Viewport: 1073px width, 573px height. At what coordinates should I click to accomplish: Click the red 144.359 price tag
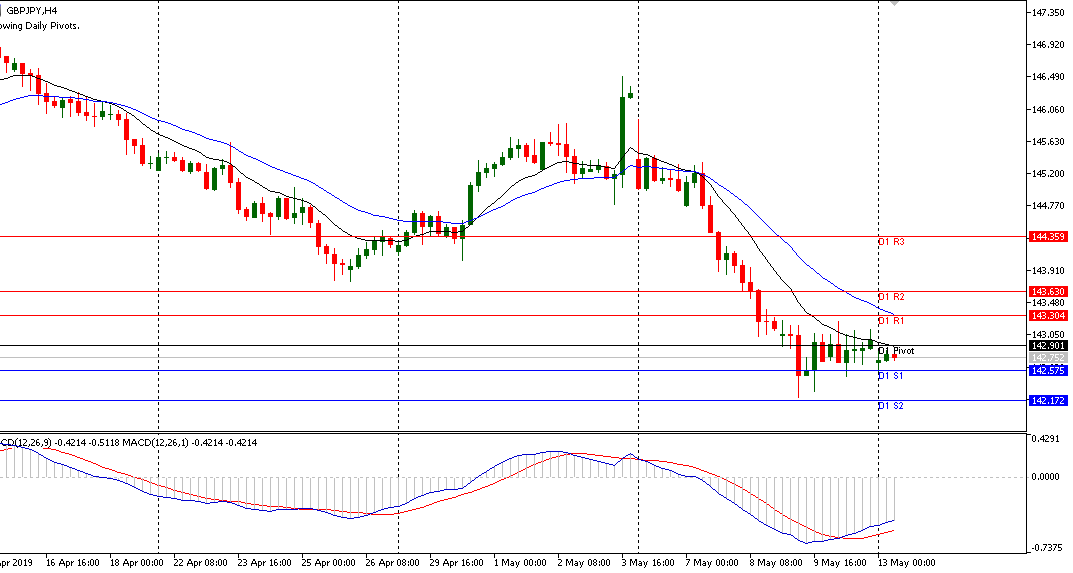pos(1048,237)
